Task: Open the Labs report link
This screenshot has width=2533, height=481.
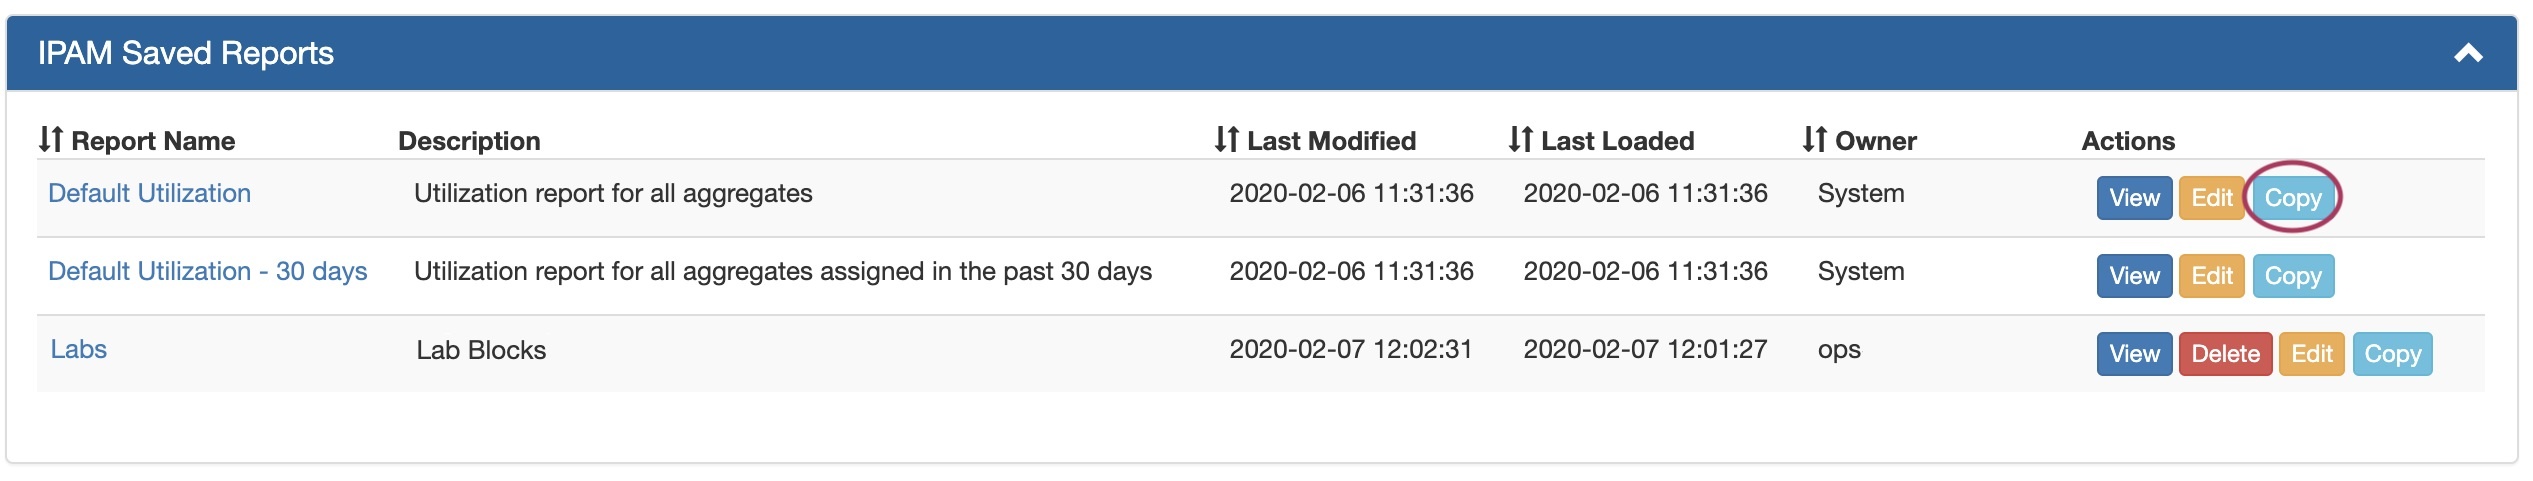Action: point(78,349)
